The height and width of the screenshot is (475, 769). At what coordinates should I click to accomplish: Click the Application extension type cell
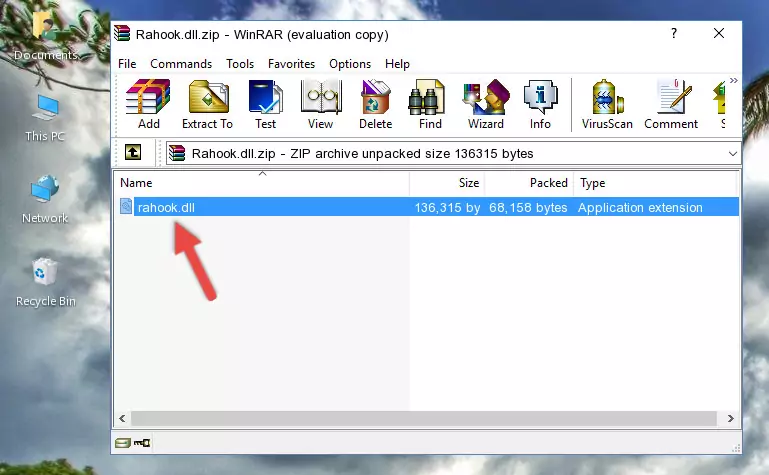pyautogui.click(x=640, y=207)
